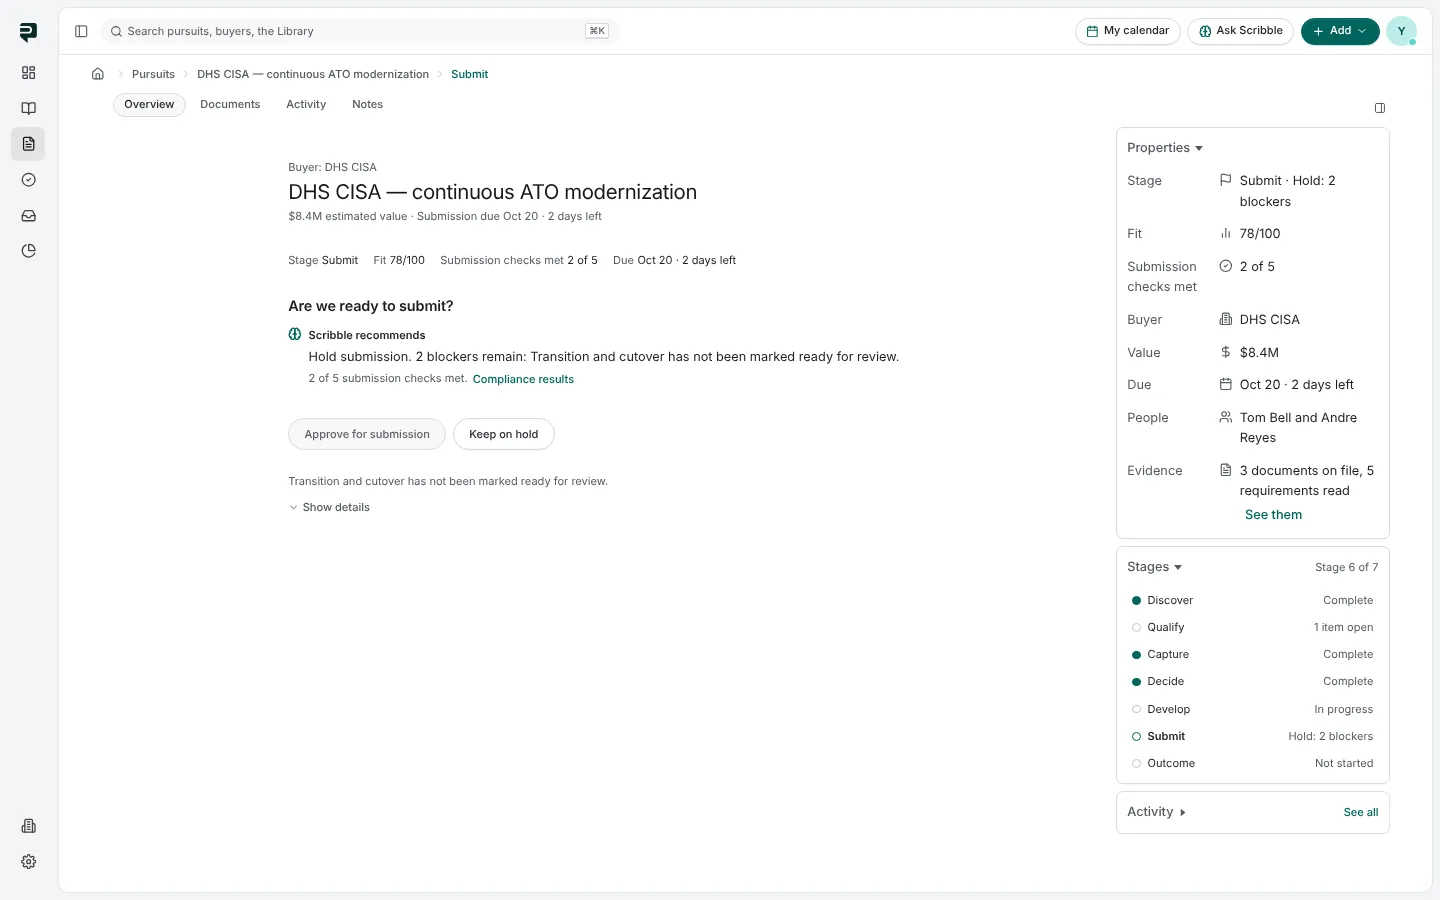Open the dashboard grid icon in sidebar

(x=28, y=73)
